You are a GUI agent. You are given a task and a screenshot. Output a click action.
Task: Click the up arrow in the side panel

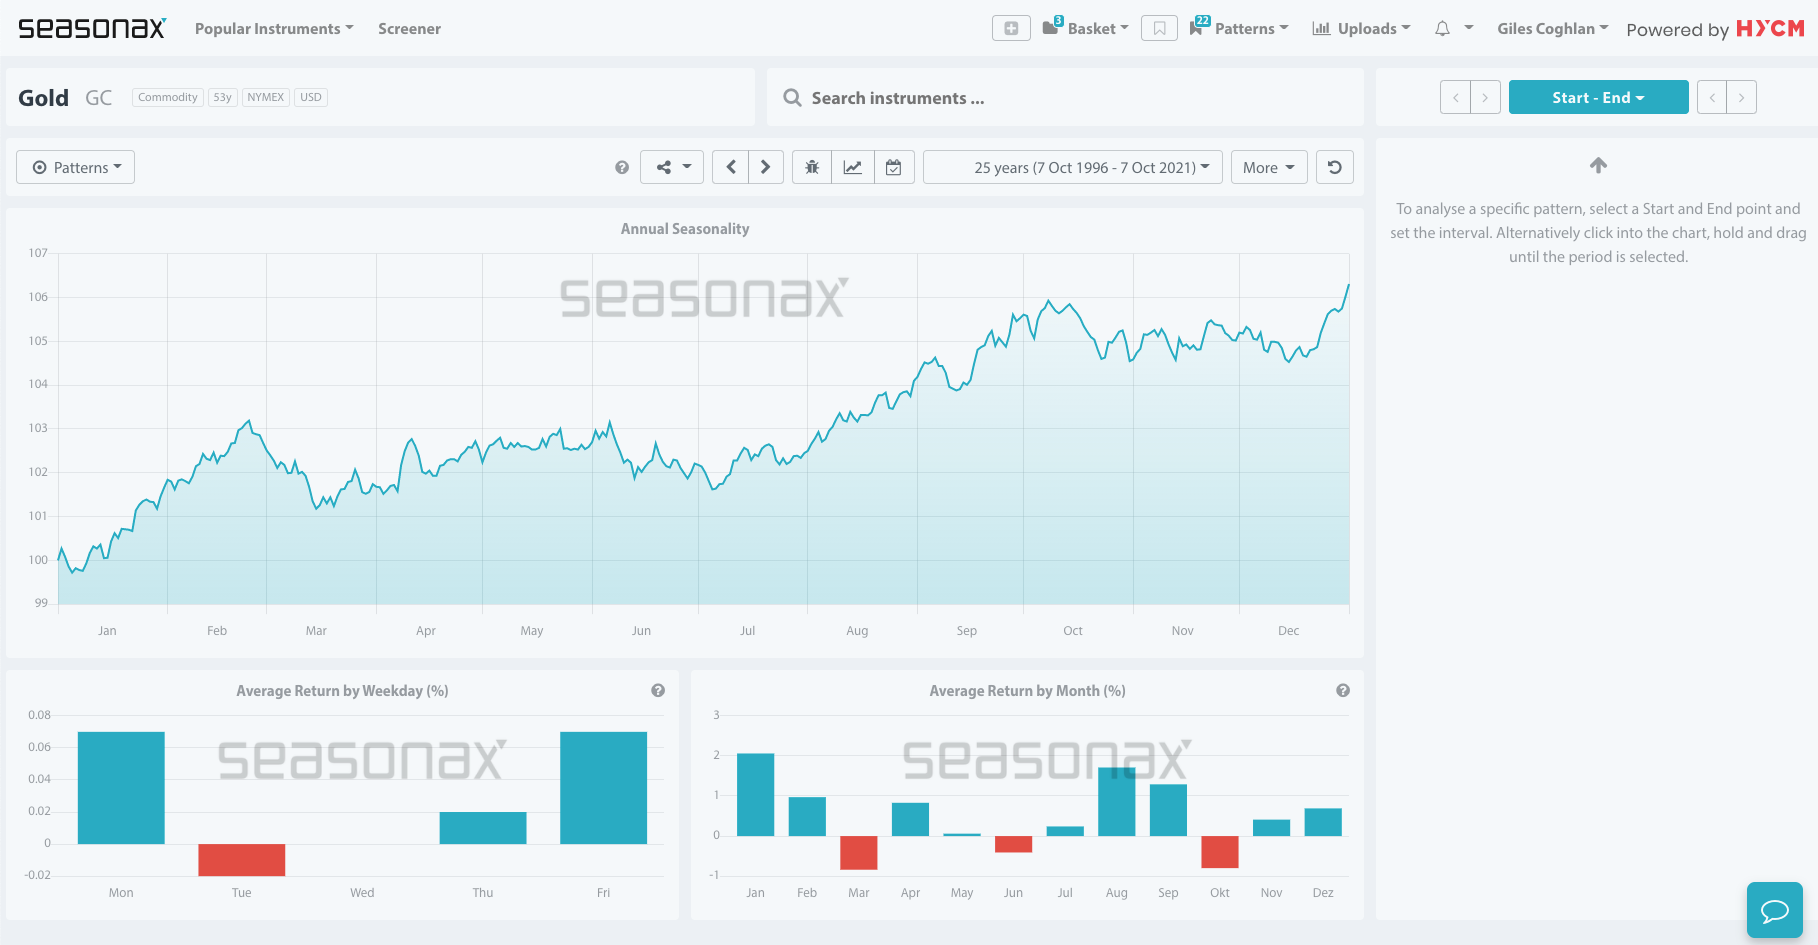pyautogui.click(x=1598, y=165)
